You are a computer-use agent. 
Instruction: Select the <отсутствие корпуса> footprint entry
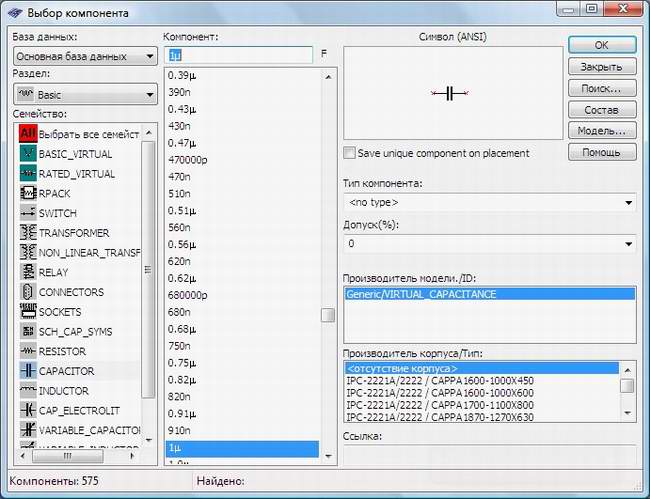481,368
